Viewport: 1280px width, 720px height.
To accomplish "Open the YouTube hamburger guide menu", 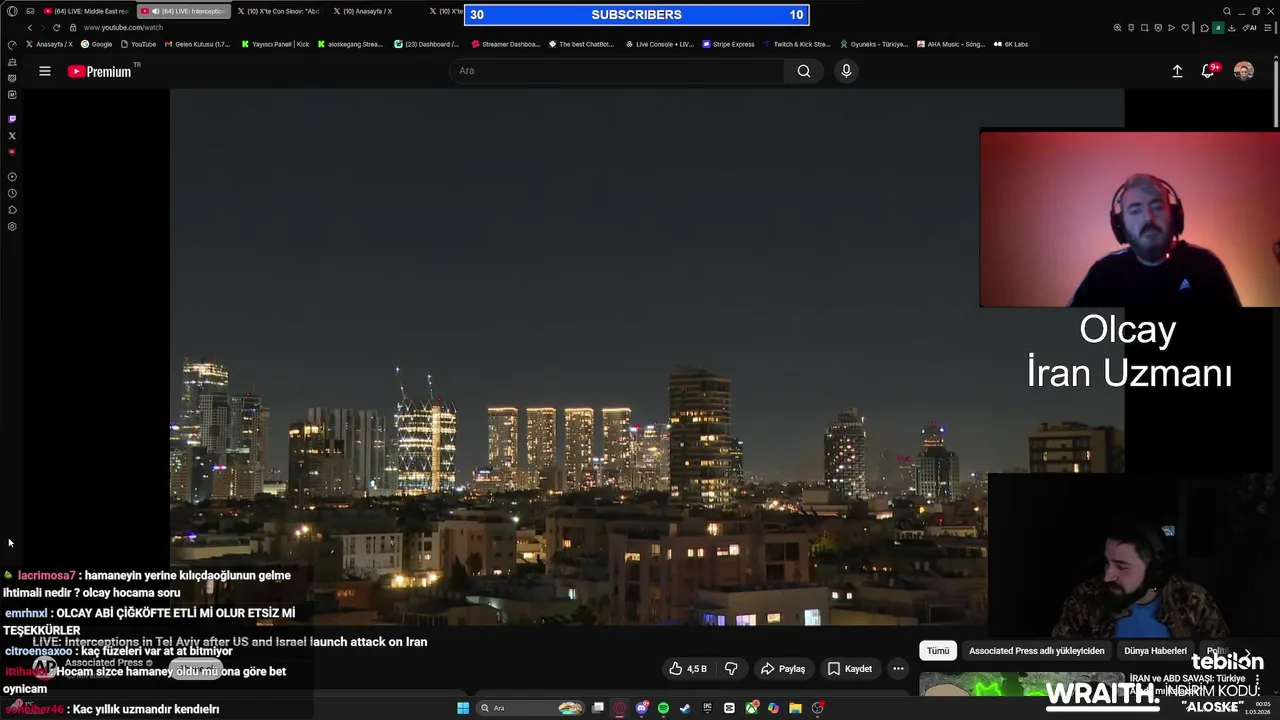I will coord(45,71).
